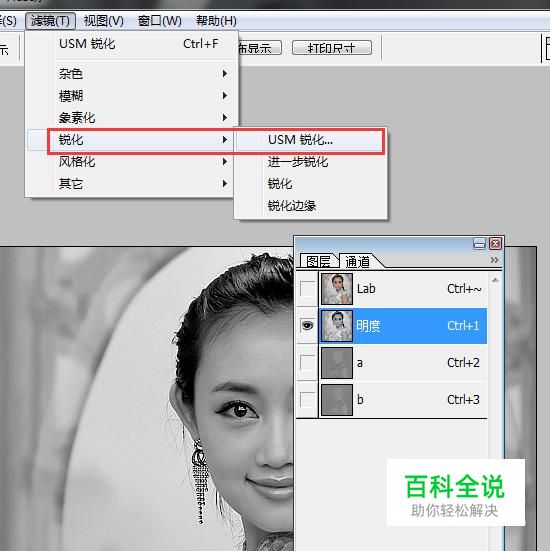Hide the 明度 channel eye icon

(308, 326)
